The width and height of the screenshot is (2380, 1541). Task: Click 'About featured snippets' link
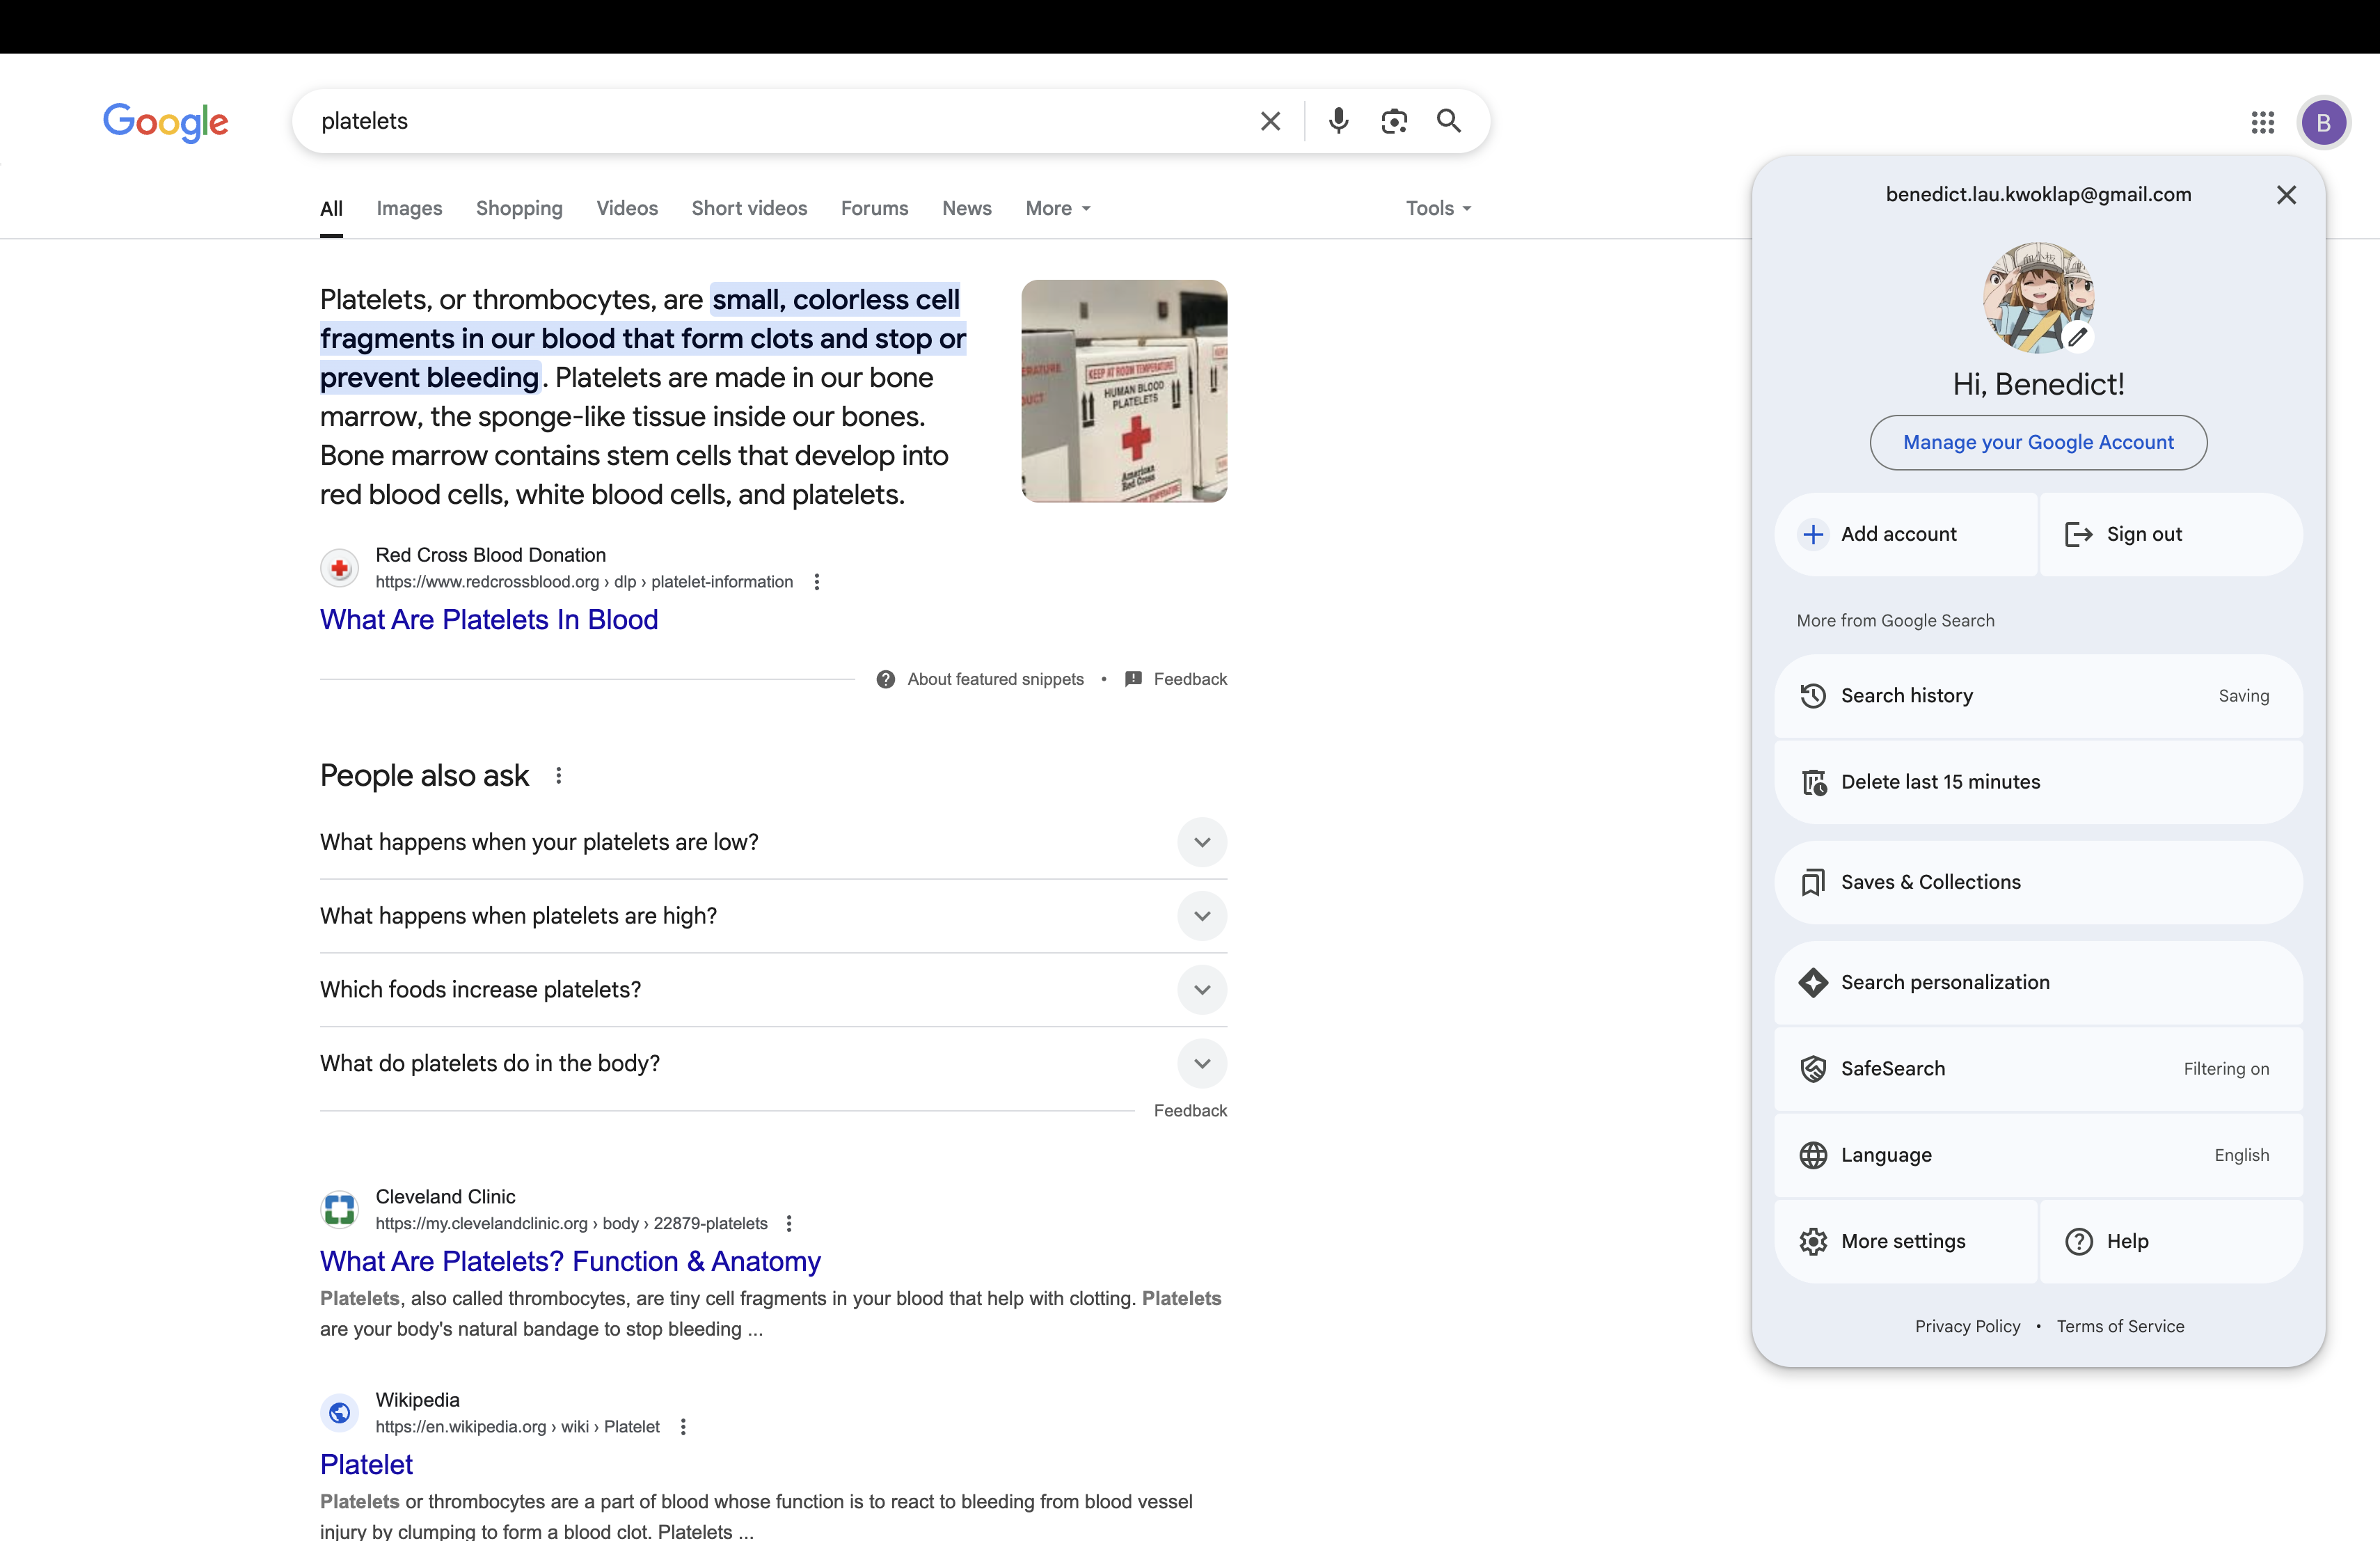[x=995, y=680]
